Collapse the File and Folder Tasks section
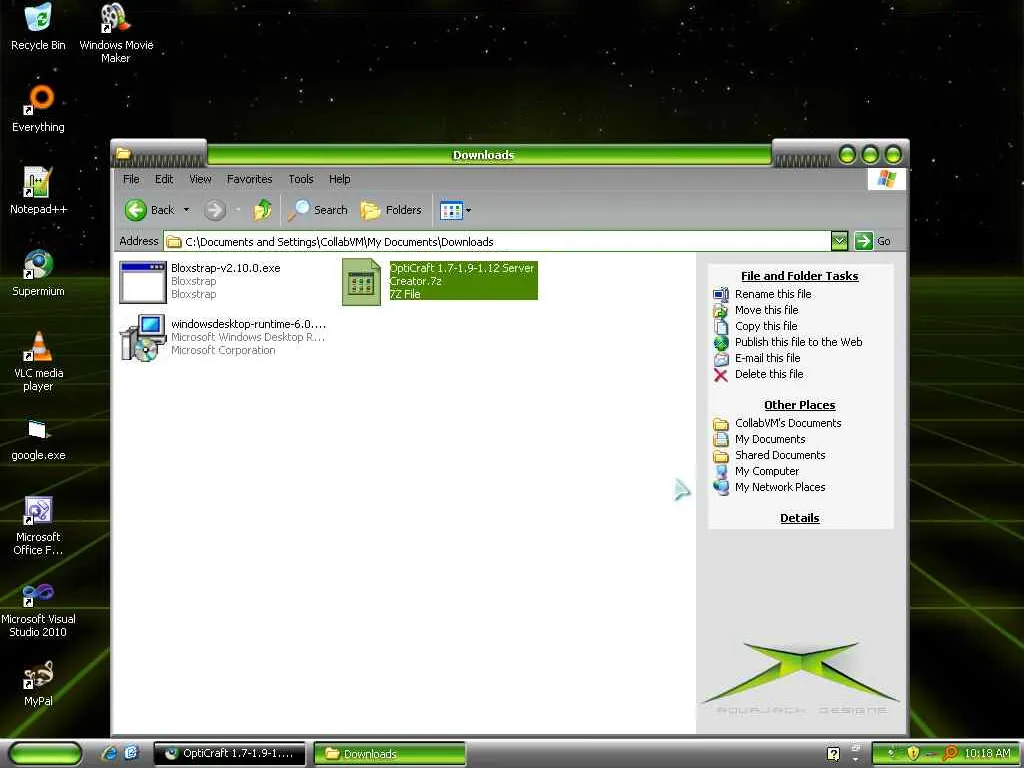Image resolution: width=1024 pixels, height=768 pixels. (x=799, y=276)
